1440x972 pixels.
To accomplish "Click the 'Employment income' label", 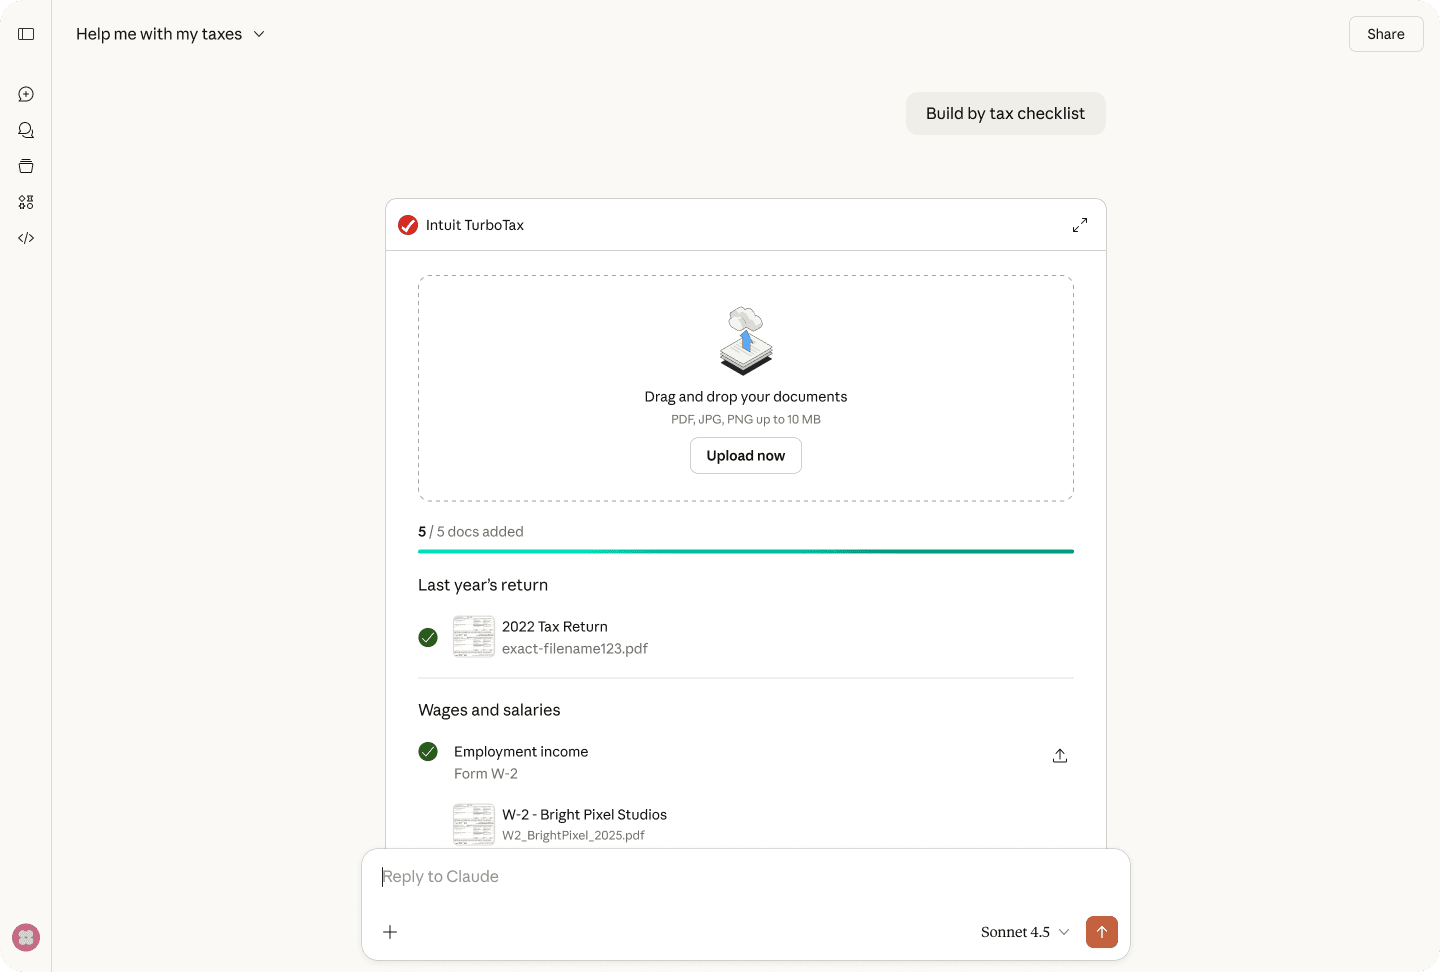I will click(x=521, y=752).
